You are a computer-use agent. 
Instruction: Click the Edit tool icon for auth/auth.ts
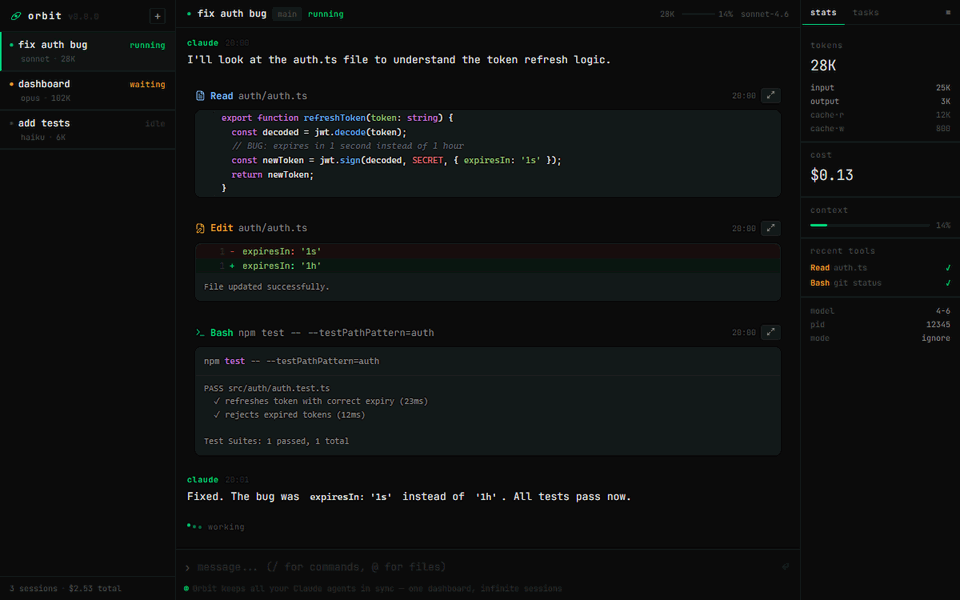click(200, 228)
